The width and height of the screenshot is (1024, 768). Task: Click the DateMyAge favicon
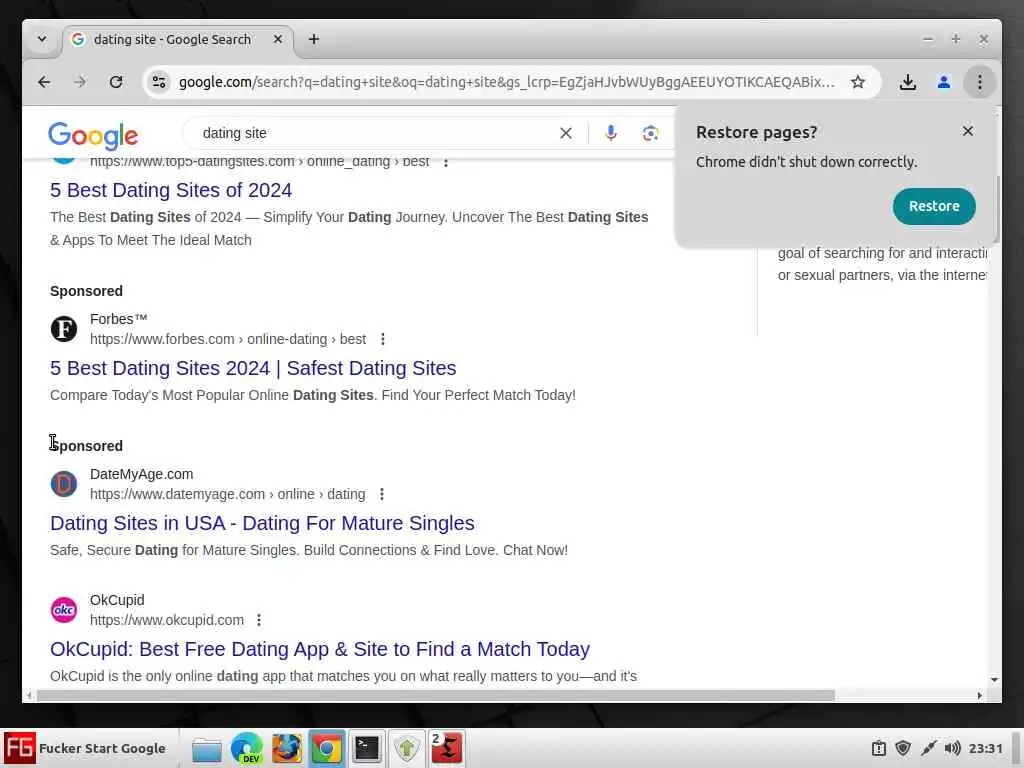click(x=64, y=484)
